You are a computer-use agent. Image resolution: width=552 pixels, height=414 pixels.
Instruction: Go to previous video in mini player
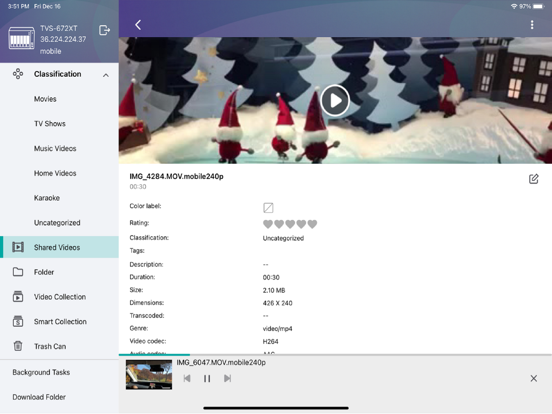(187, 378)
